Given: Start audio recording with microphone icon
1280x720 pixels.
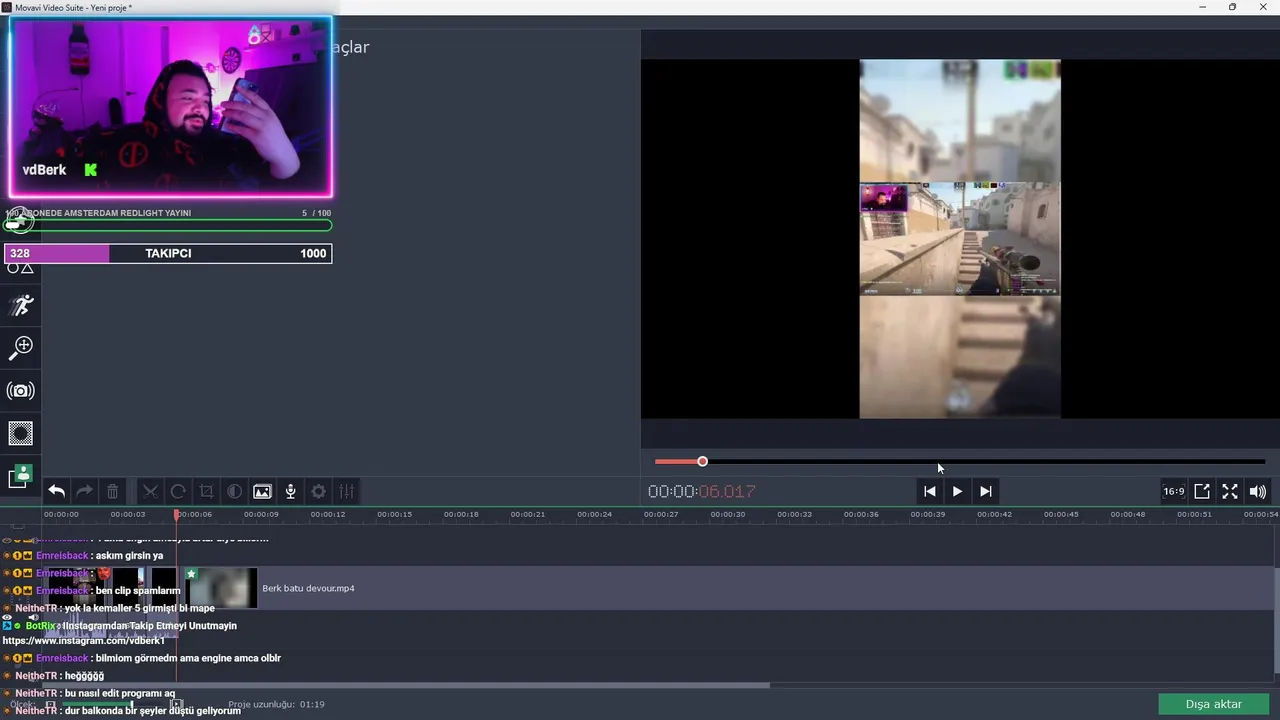Looking at the screenshot, I should tap(290, 491).
